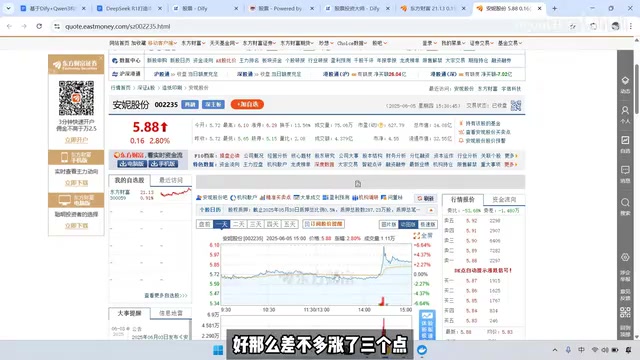
Task: Open 机构调研 icon link
Action: tap(365, 198)
